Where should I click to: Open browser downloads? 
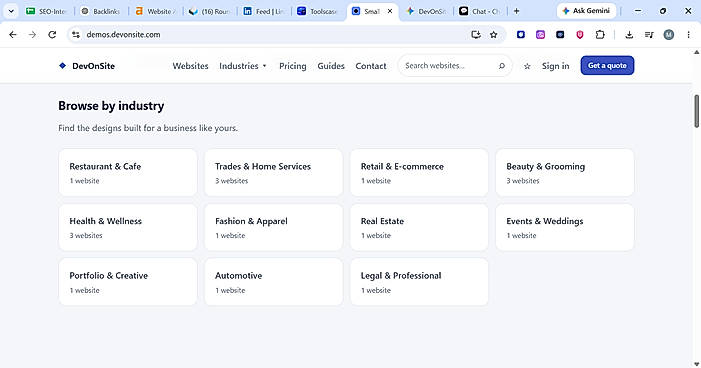[x=629, y=34]
